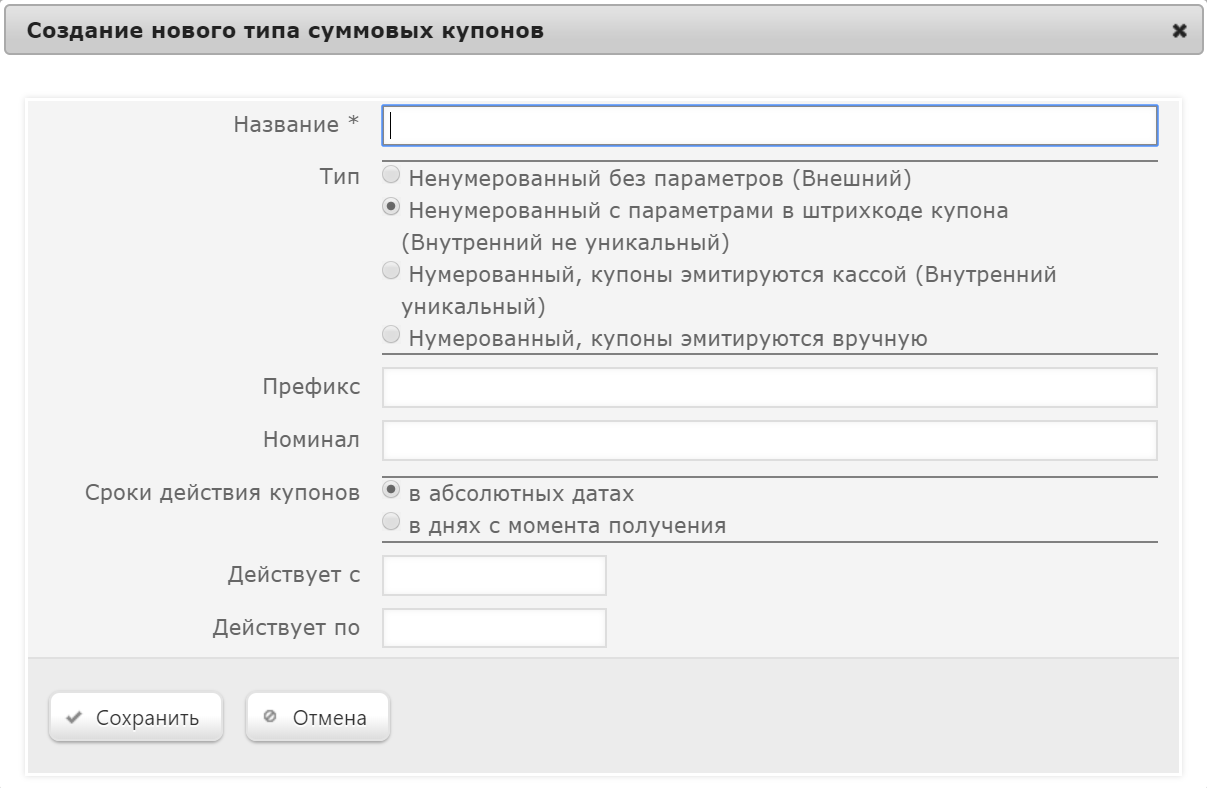Click the Действует по label text

(x=286, y=628)
